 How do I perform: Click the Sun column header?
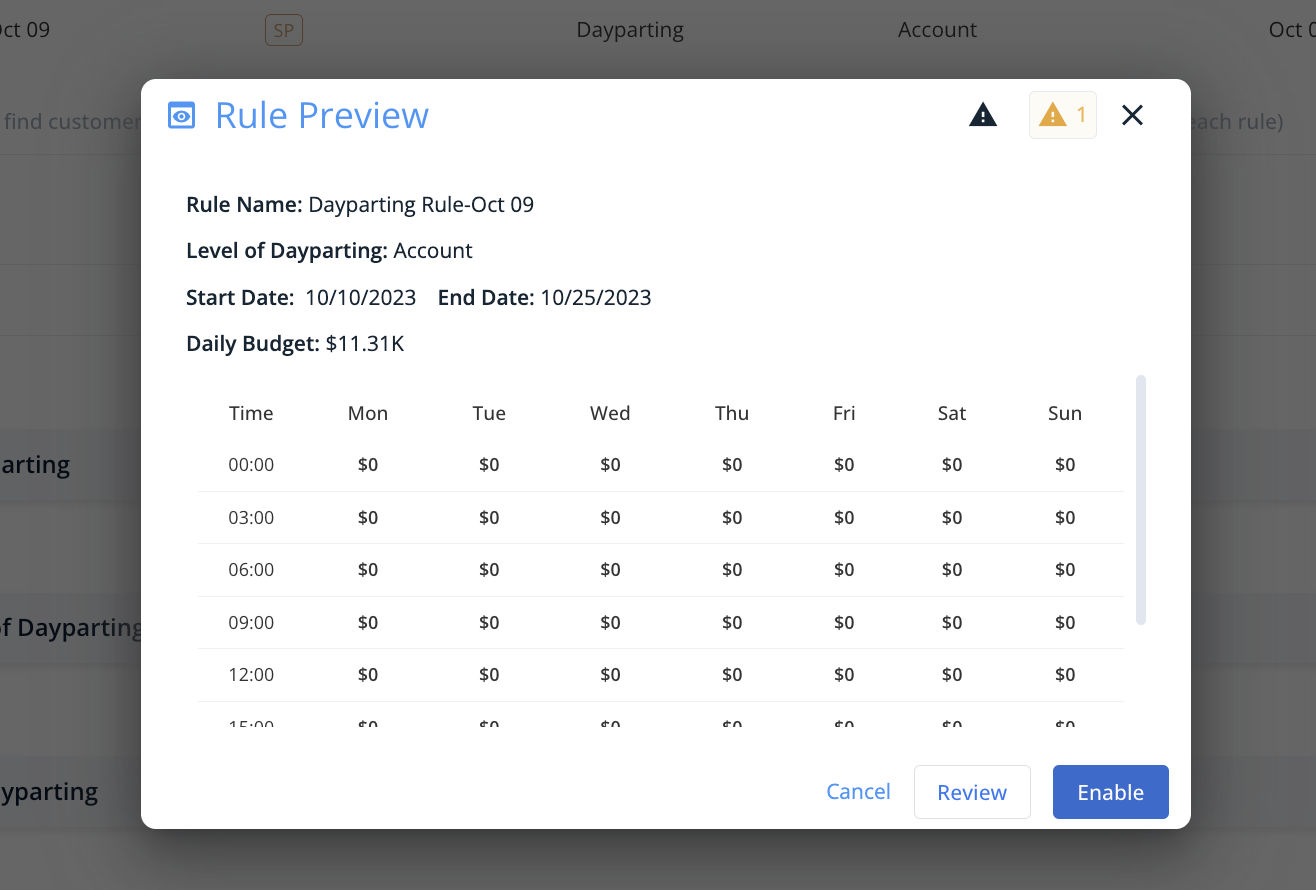point(1065,413)
